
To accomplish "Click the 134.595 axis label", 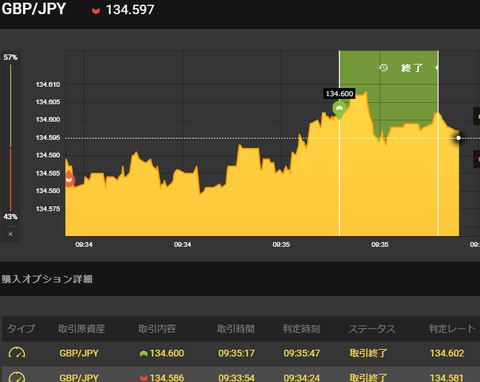I will (48, 138).
